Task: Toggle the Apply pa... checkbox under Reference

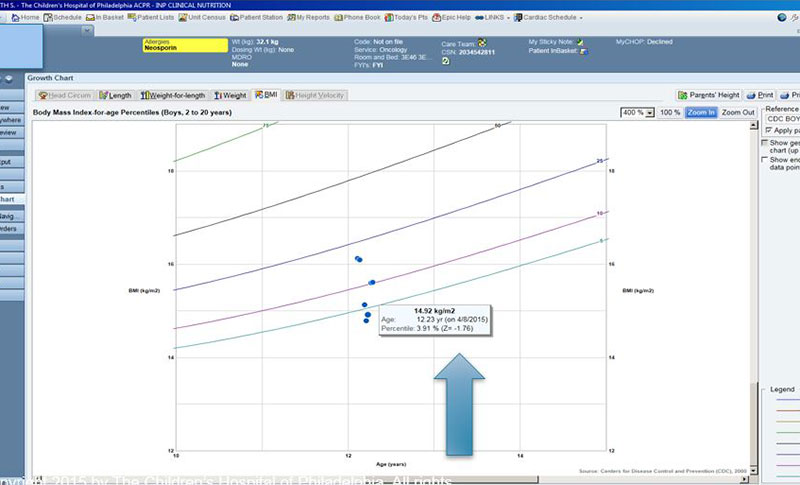Action: 769,131
